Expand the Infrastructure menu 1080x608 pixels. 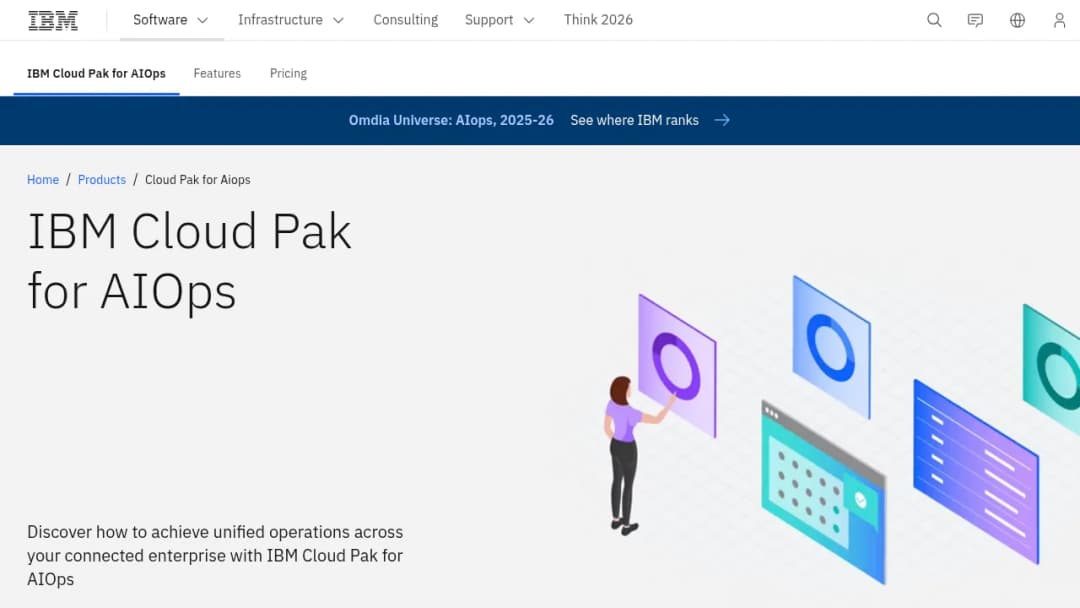pyautogui.click(x=291, y=20)
